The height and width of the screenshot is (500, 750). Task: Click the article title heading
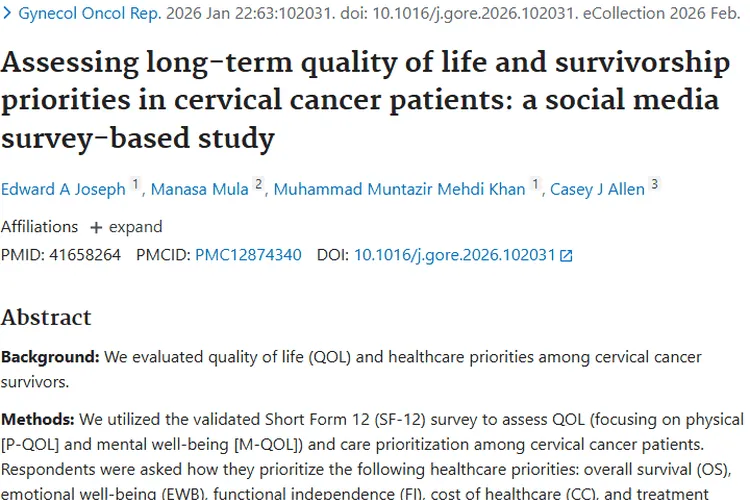point(365,99)
